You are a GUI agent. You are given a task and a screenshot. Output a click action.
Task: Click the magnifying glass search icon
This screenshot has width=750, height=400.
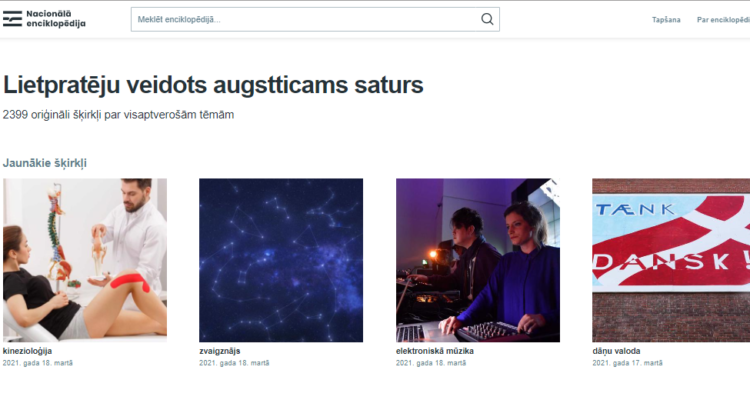pyautogui.click(x=487, y=19)
